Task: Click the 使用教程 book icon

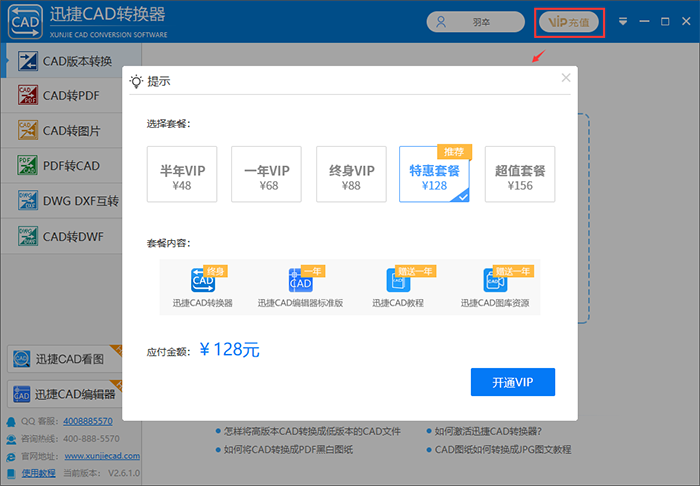Action: click(11, 473)
